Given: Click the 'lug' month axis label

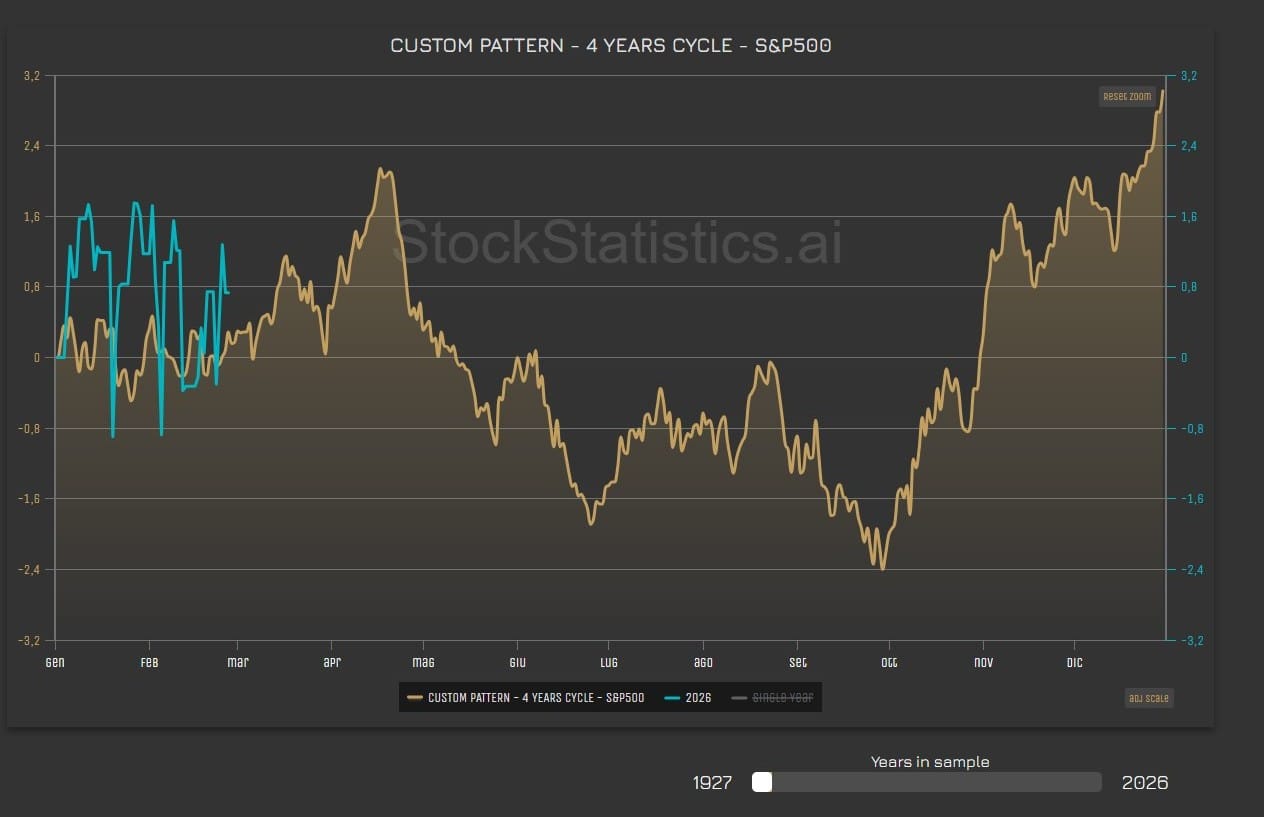Looking at the screenshot, I should pos(608,662).
